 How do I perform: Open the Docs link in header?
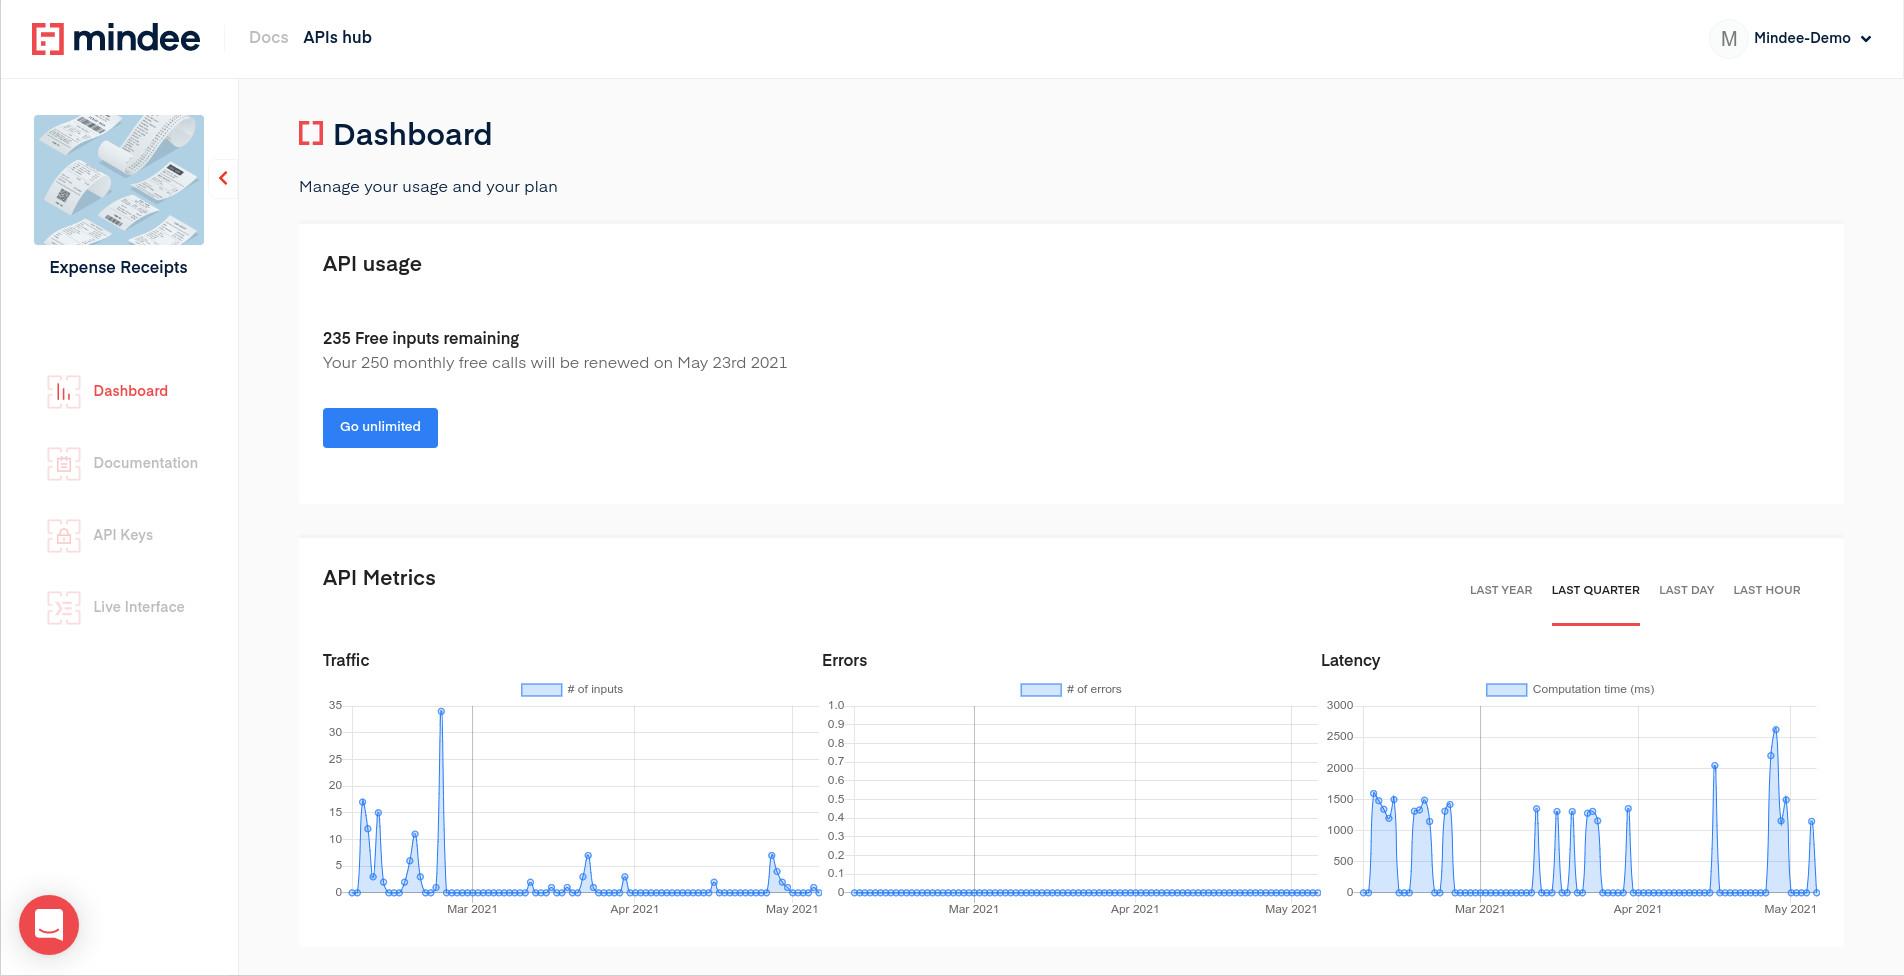[x=268, y=37]
